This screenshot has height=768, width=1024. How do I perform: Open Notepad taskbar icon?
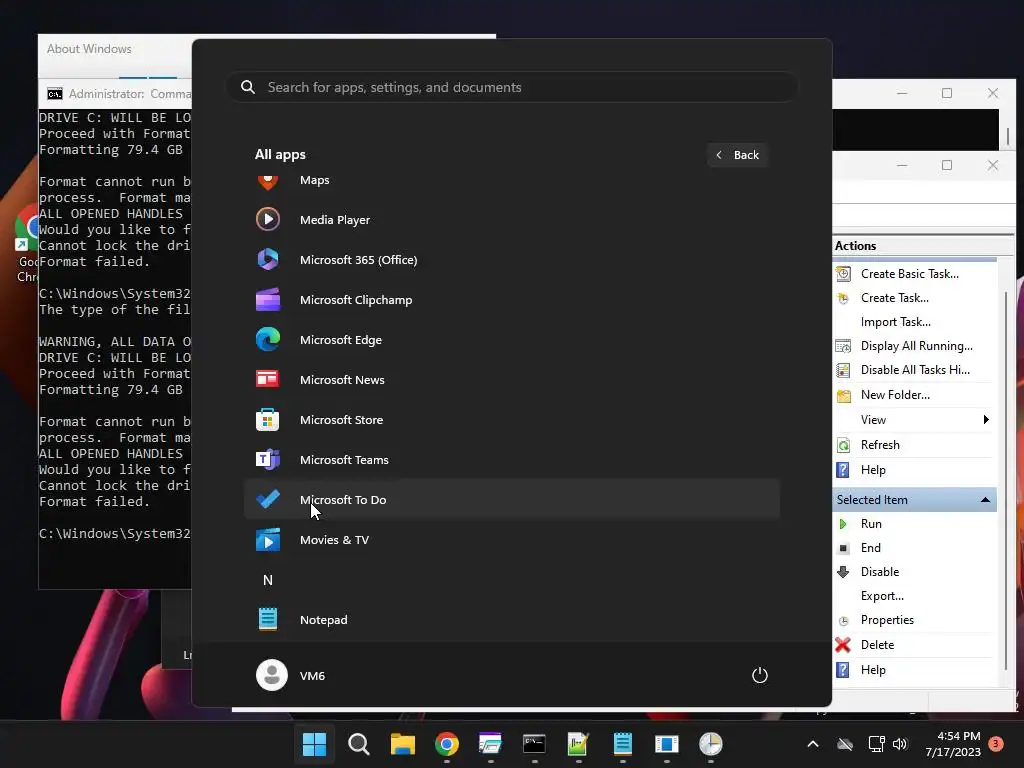pos(622,744)
